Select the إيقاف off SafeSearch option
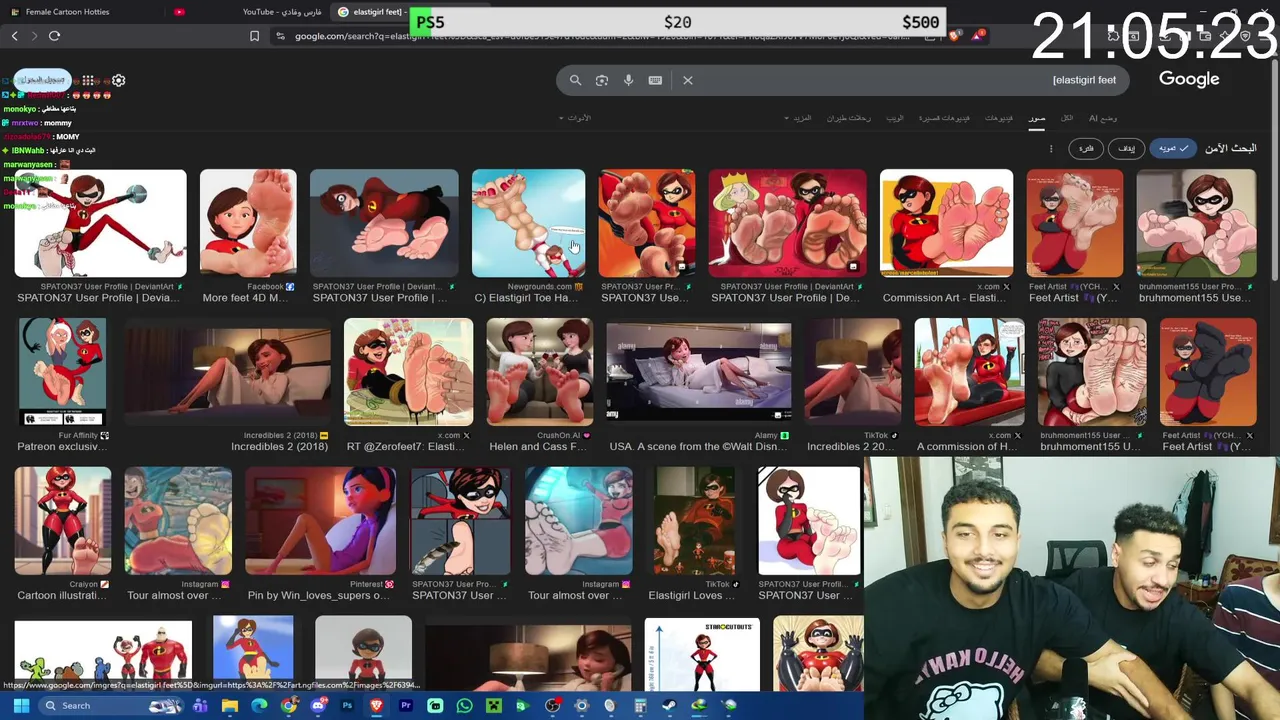 [1127, 148]
